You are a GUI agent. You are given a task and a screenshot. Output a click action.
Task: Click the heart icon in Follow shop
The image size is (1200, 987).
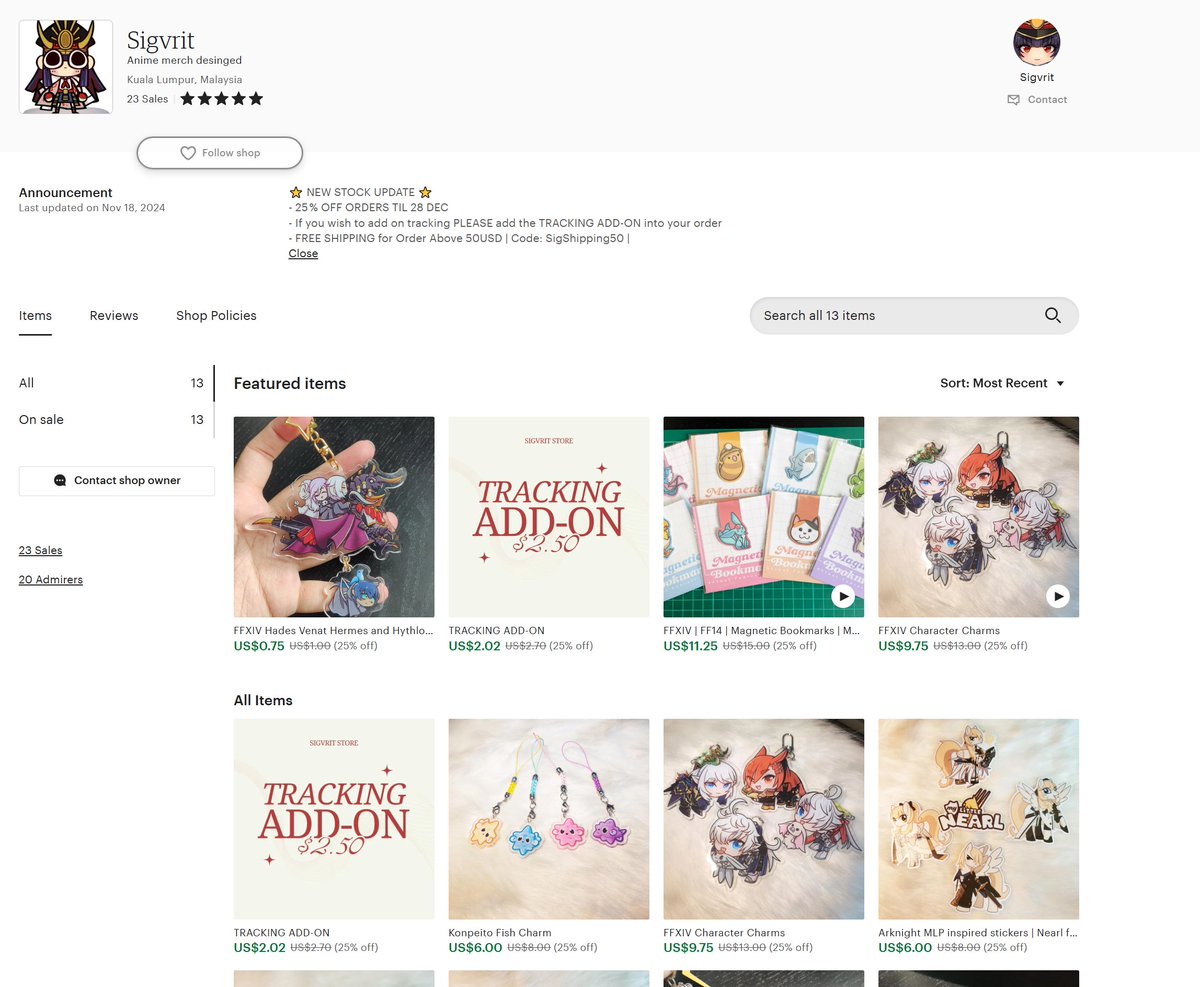(188, 153)
